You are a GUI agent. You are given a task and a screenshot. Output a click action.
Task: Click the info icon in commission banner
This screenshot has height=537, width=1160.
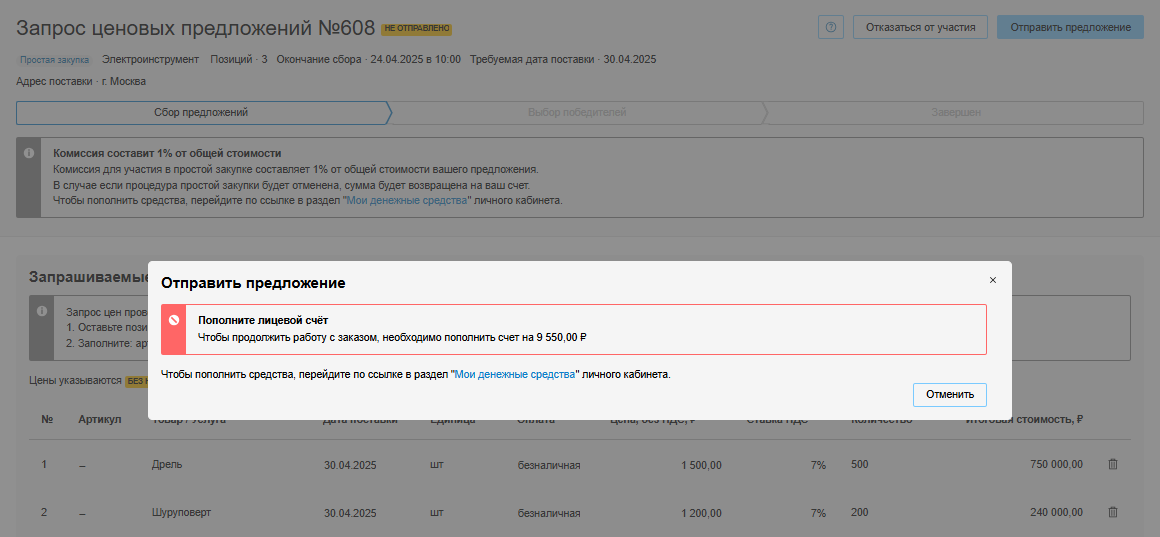coord(28,154)
